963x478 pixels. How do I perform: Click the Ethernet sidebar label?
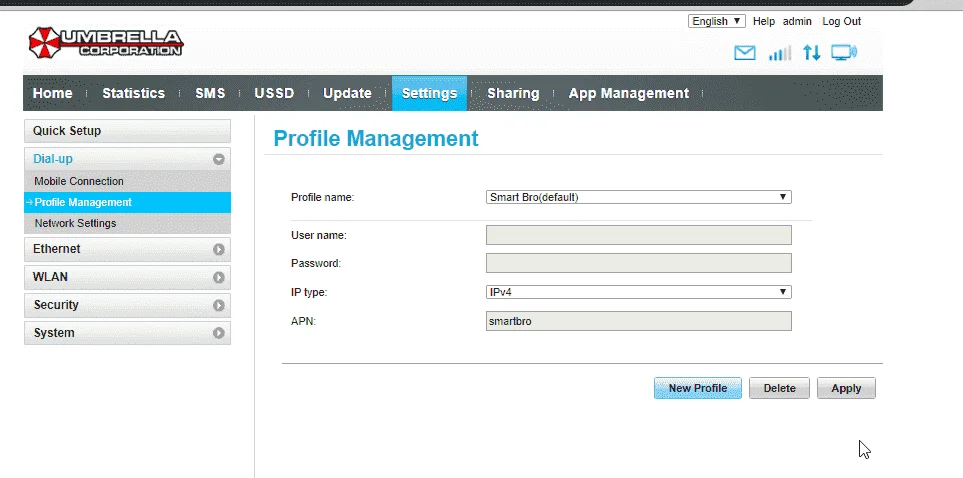[x=57, y=249]
